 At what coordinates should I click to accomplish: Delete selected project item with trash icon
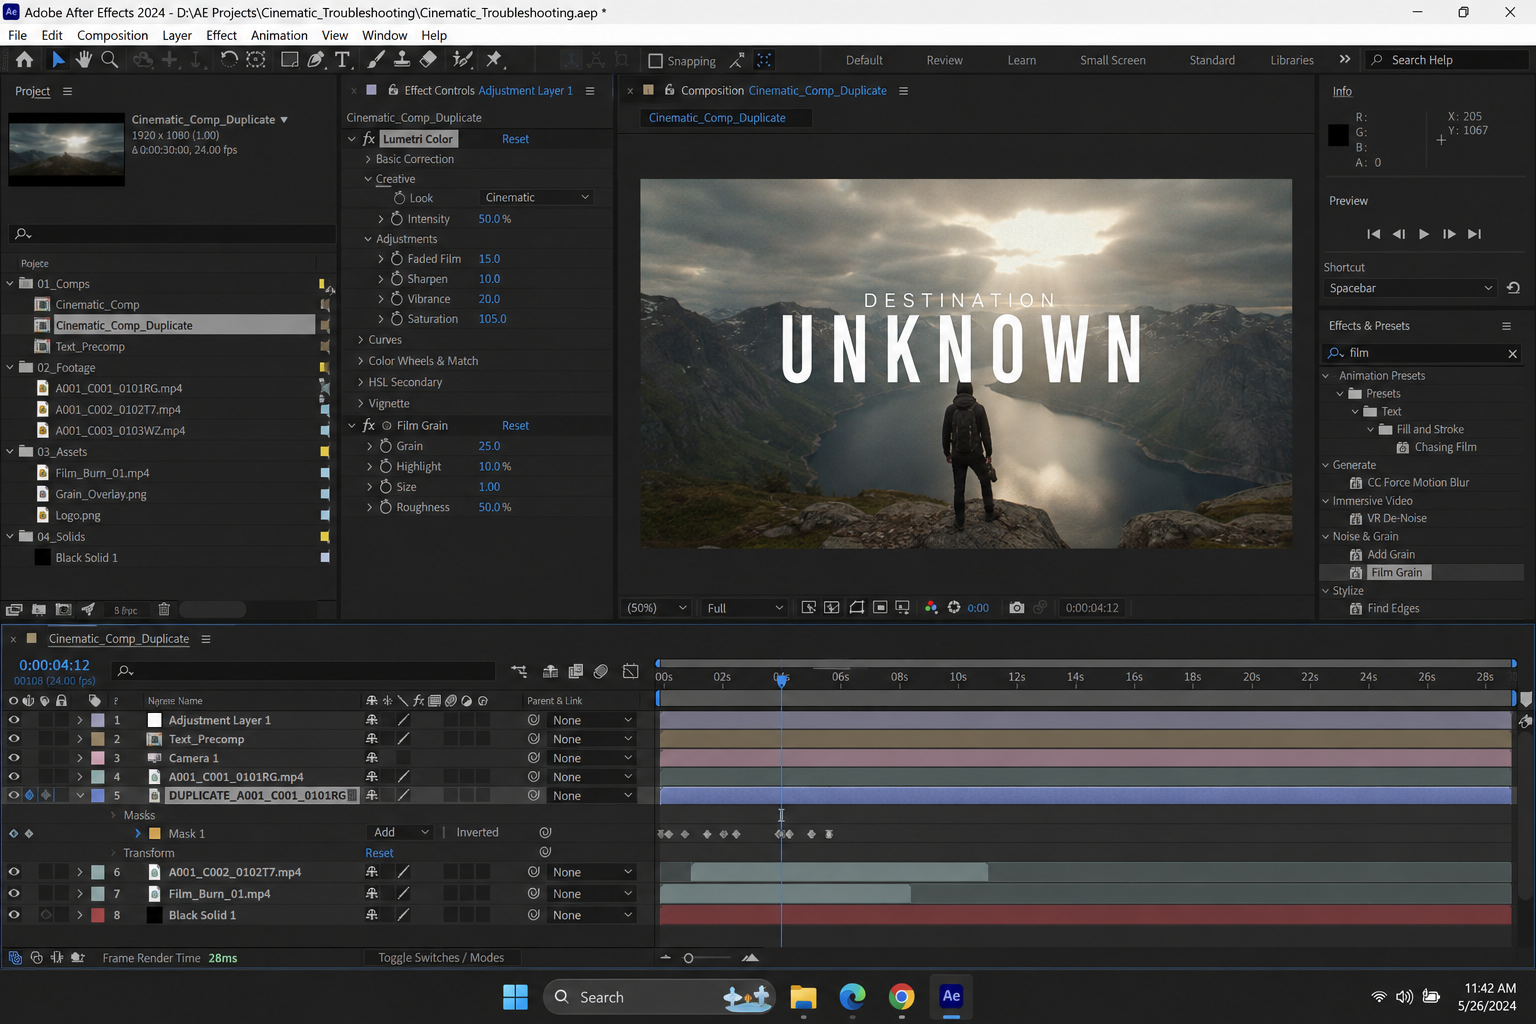[x=164, y=609]
